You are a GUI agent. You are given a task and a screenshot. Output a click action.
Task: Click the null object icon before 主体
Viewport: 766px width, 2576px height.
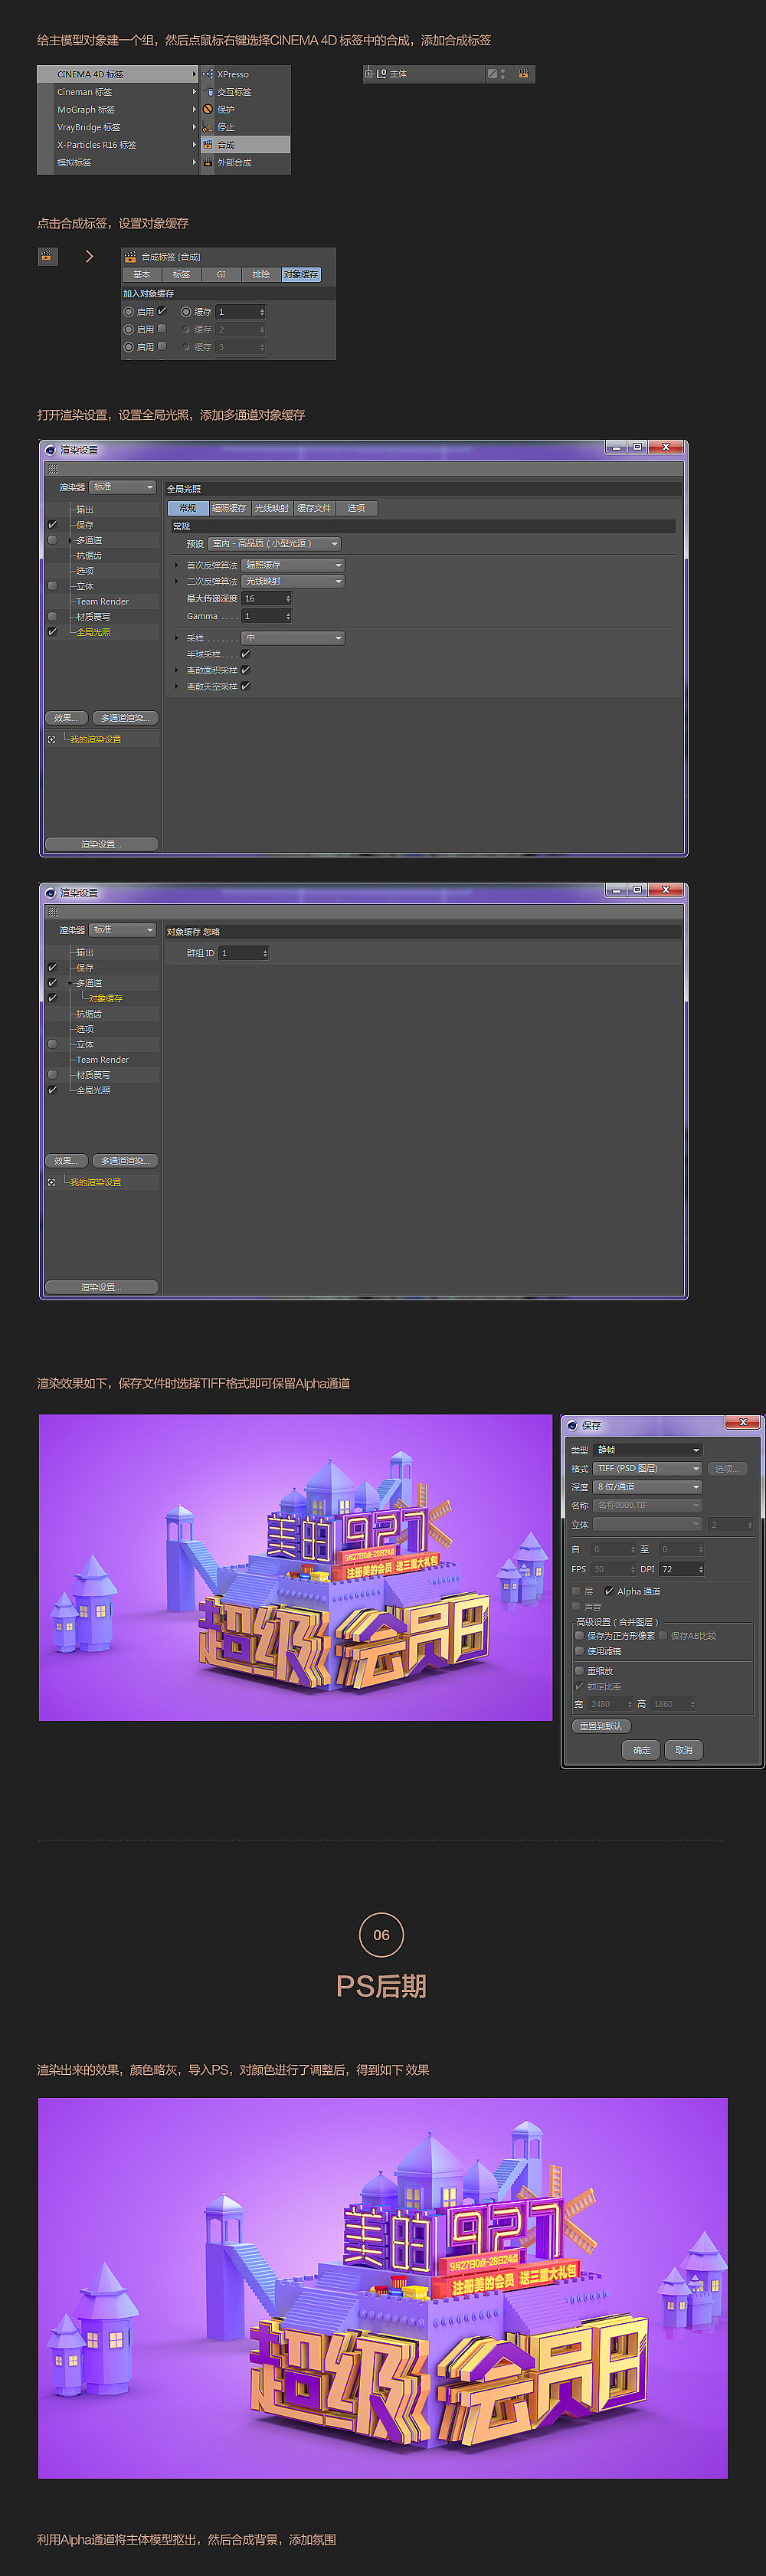[382, 73]
